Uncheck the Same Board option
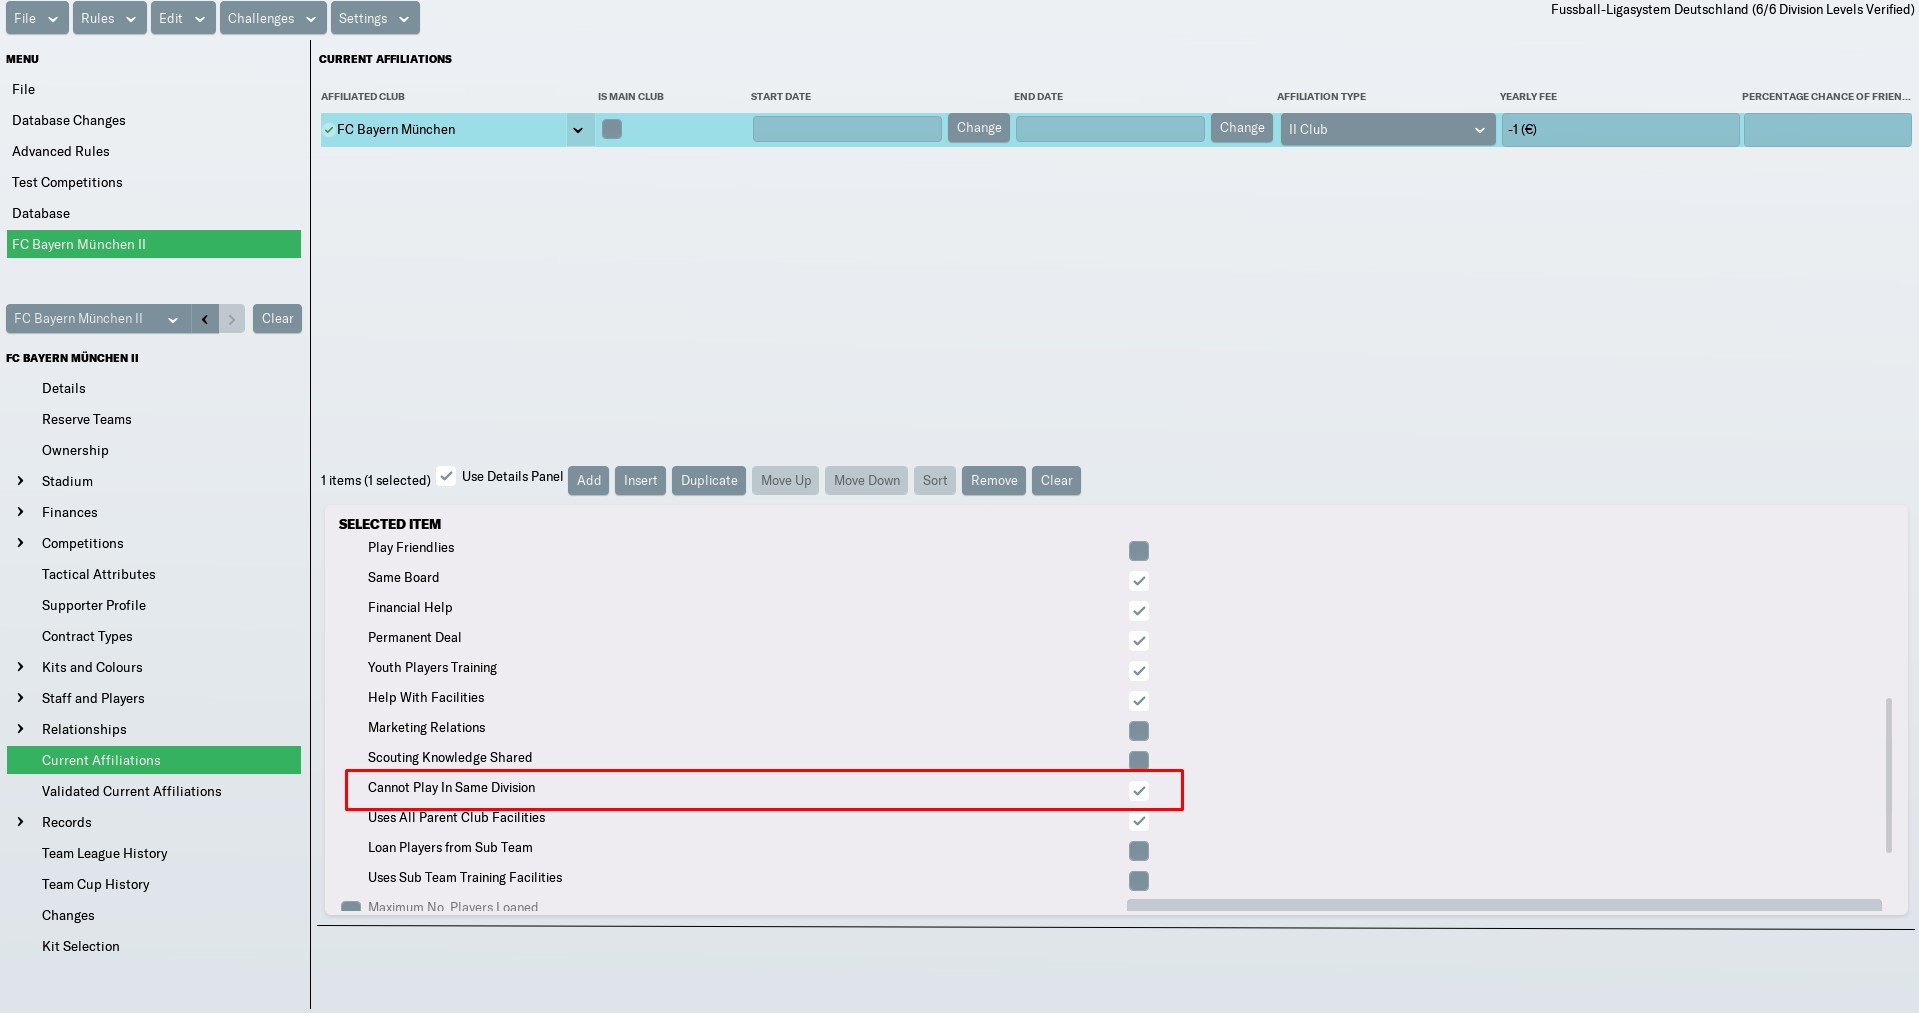The height and width of the screenshot is (1013, 1919). pos(1139,581)
